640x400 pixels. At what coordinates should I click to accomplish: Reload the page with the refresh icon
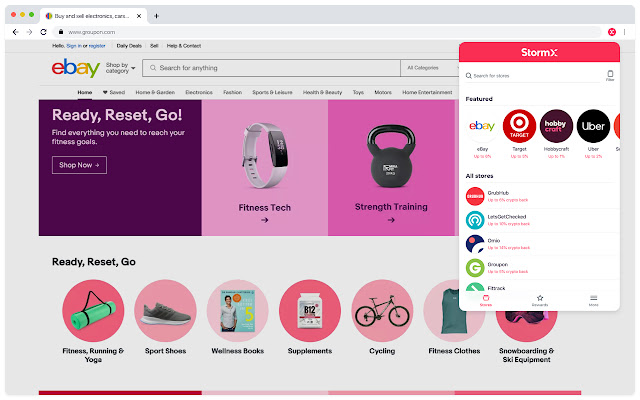pos(43,32)
